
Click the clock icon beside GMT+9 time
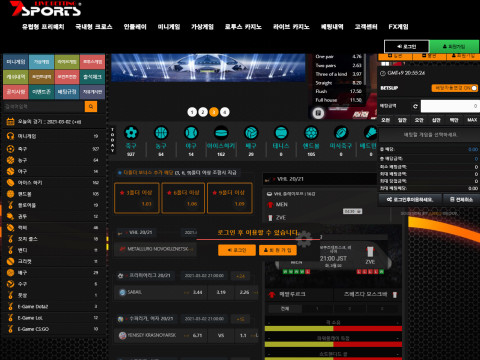pos(383,73)
